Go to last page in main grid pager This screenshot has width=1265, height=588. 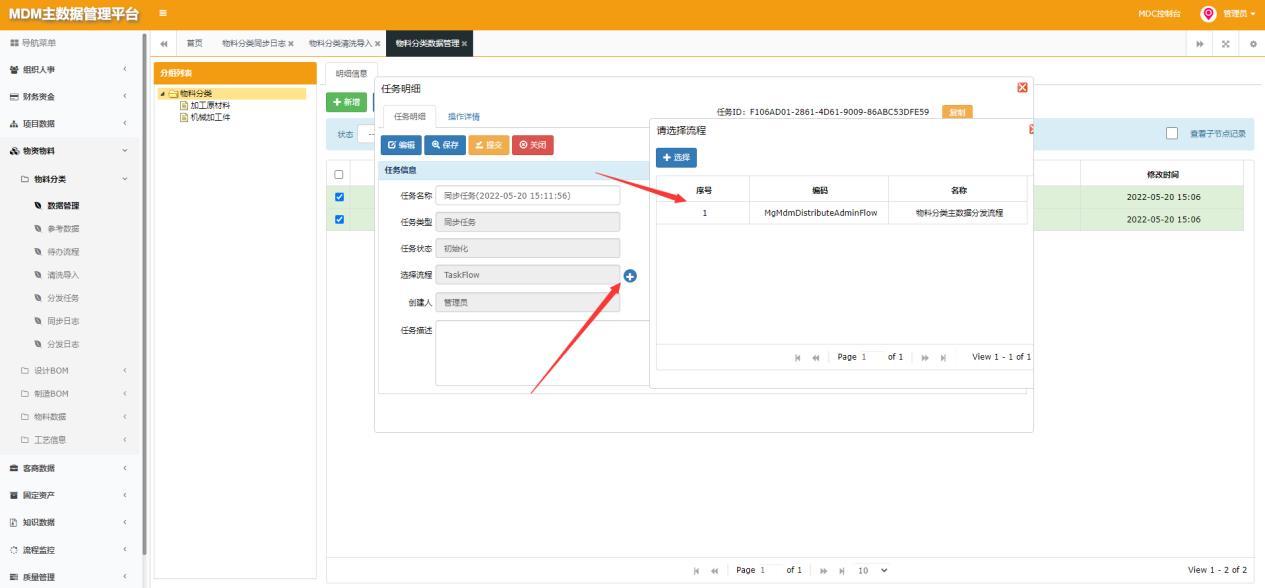pyautogui.click(x=842, y=571)
